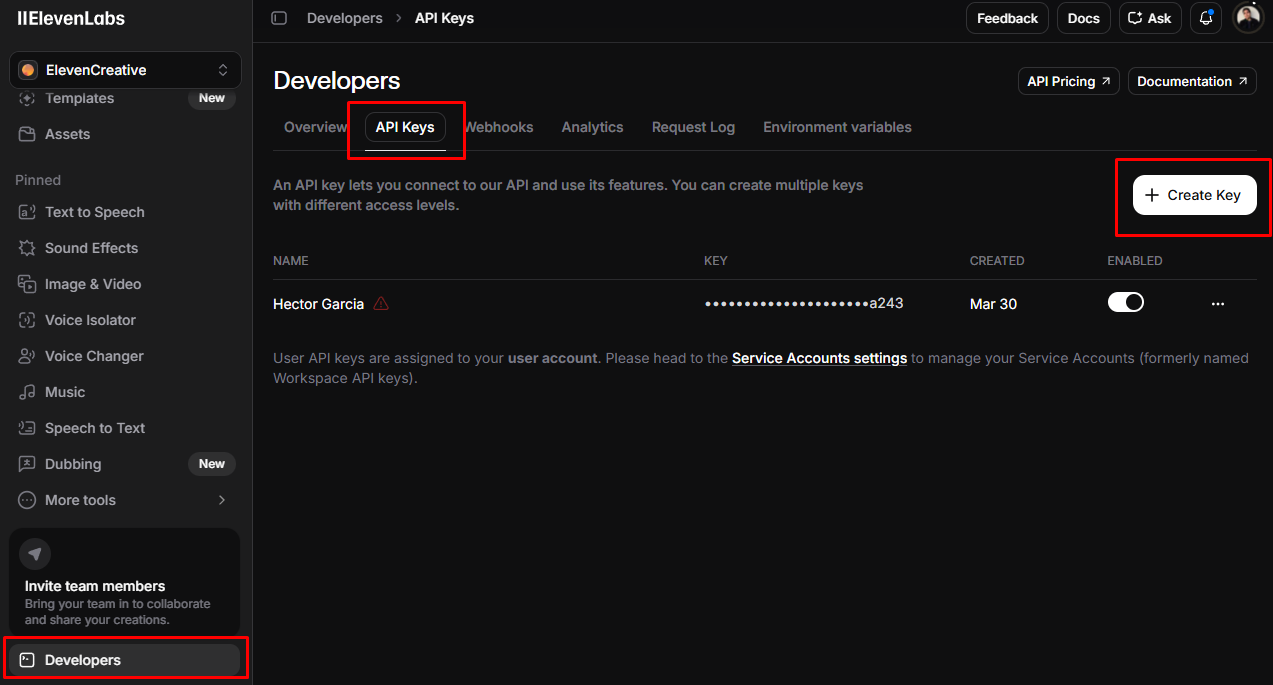The image size is (1273, 685).
Task: Click the Music note icon
Action: point(27,392)
